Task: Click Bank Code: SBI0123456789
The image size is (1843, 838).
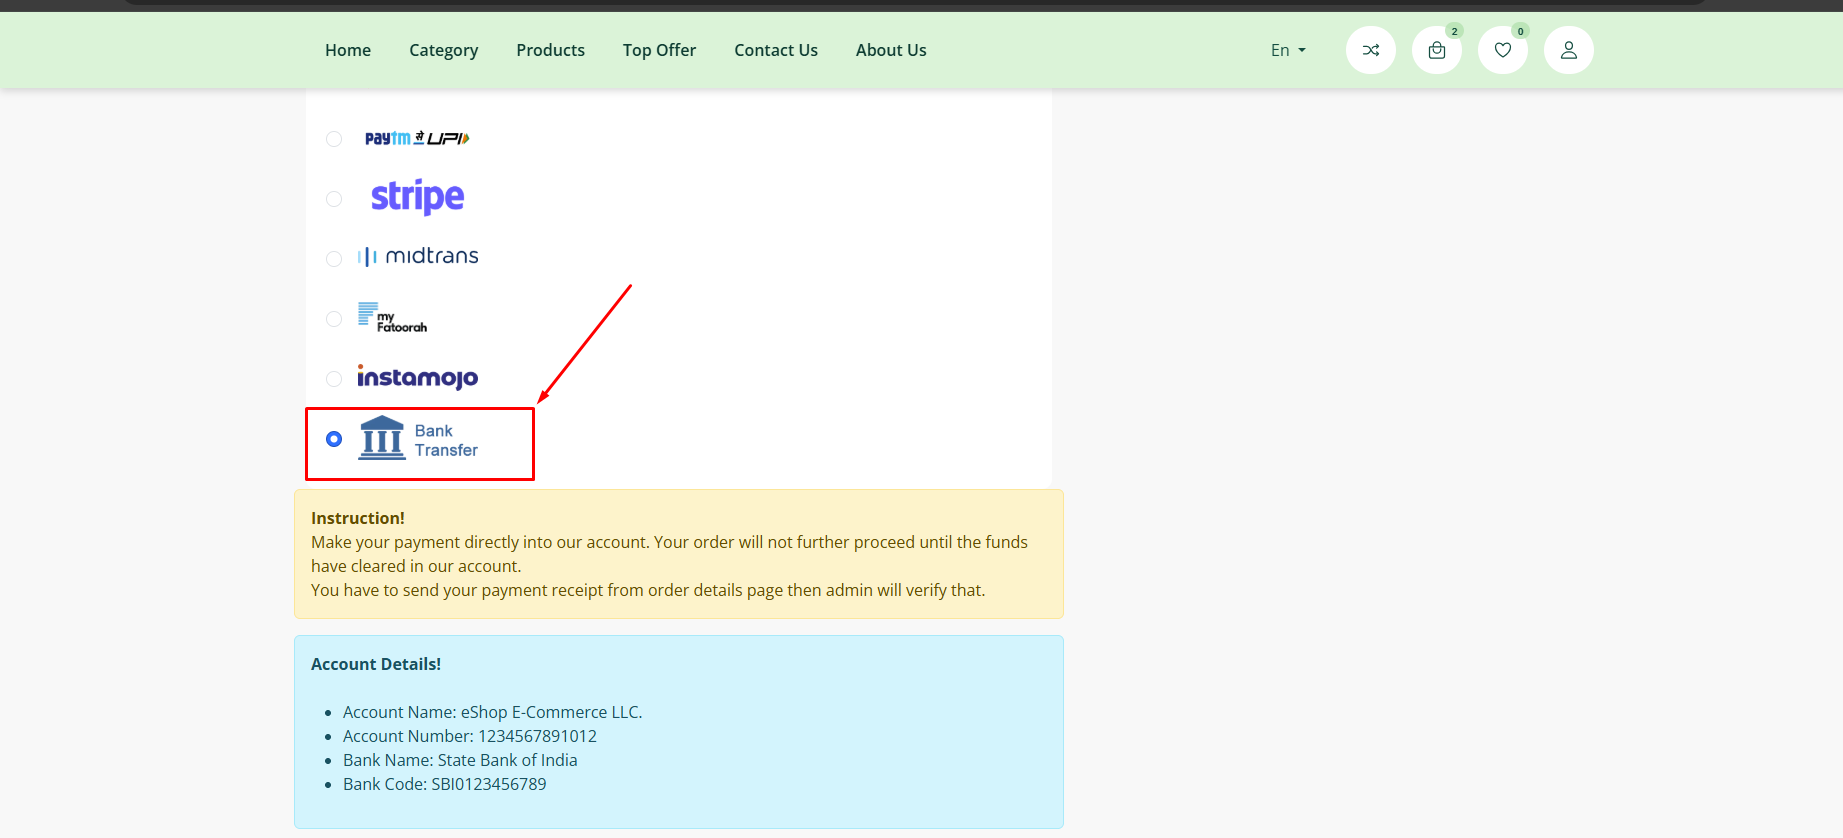Action: coord(445,784)
